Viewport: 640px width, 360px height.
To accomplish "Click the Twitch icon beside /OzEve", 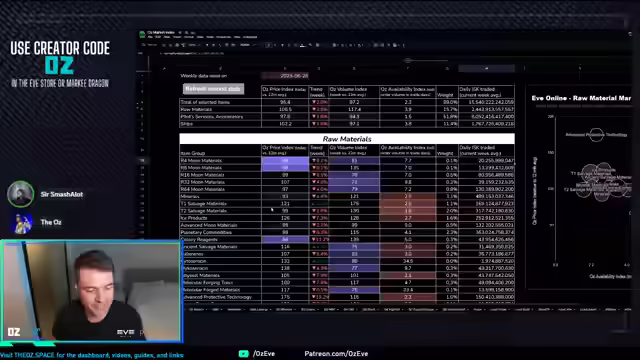I will [244, 353].
